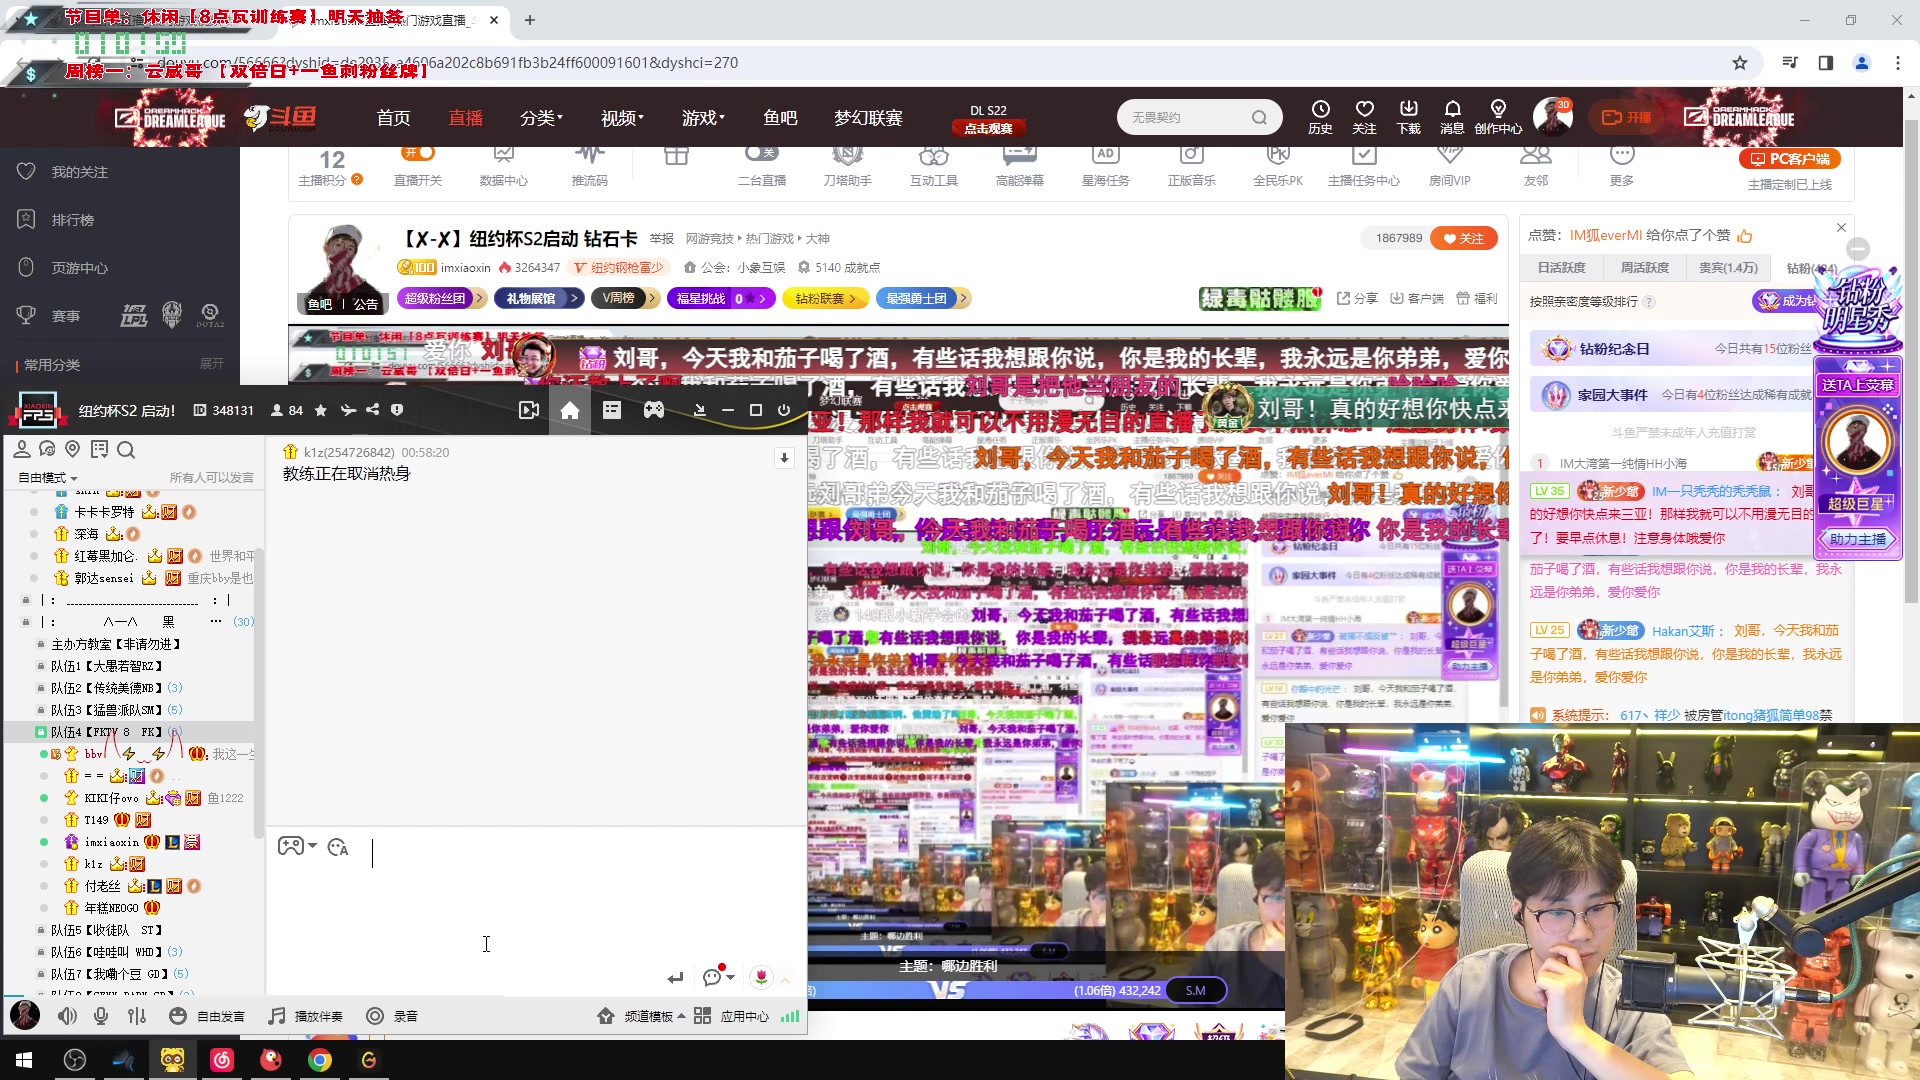Click the 关注 follow button for imxiaoxin

point(1465,238)
